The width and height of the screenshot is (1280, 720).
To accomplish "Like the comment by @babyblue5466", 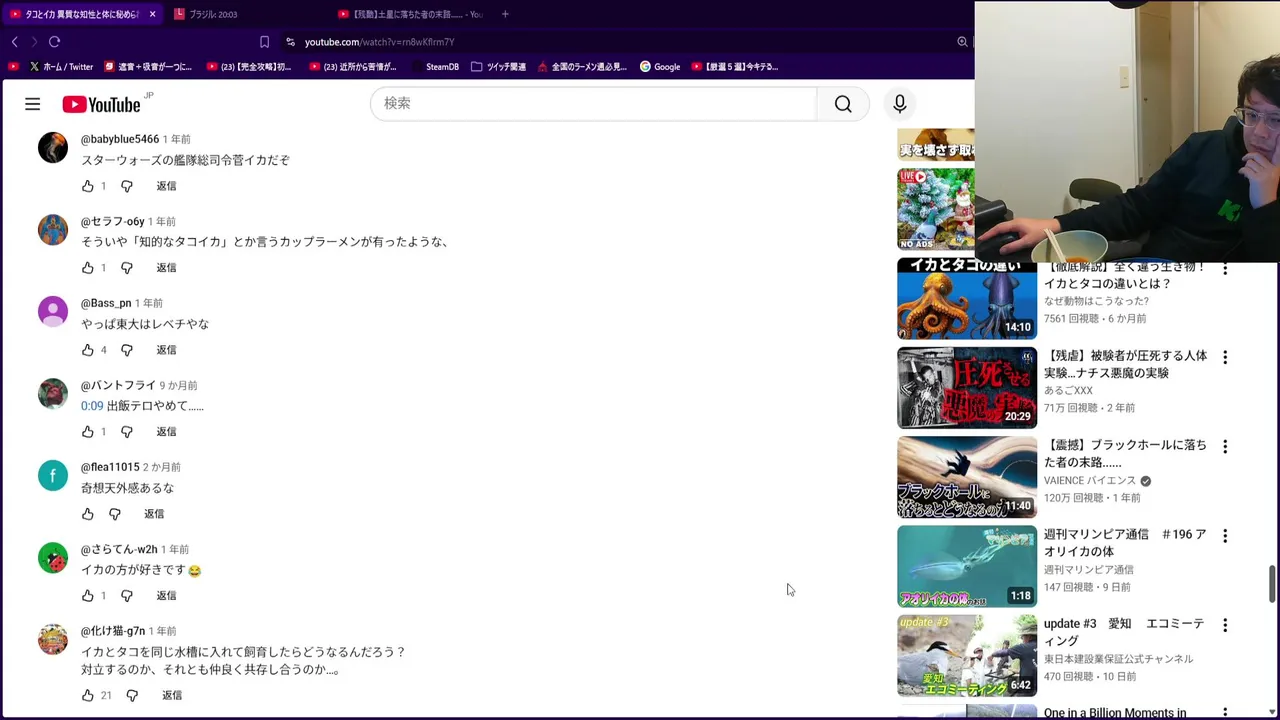I will coord(88,186).
